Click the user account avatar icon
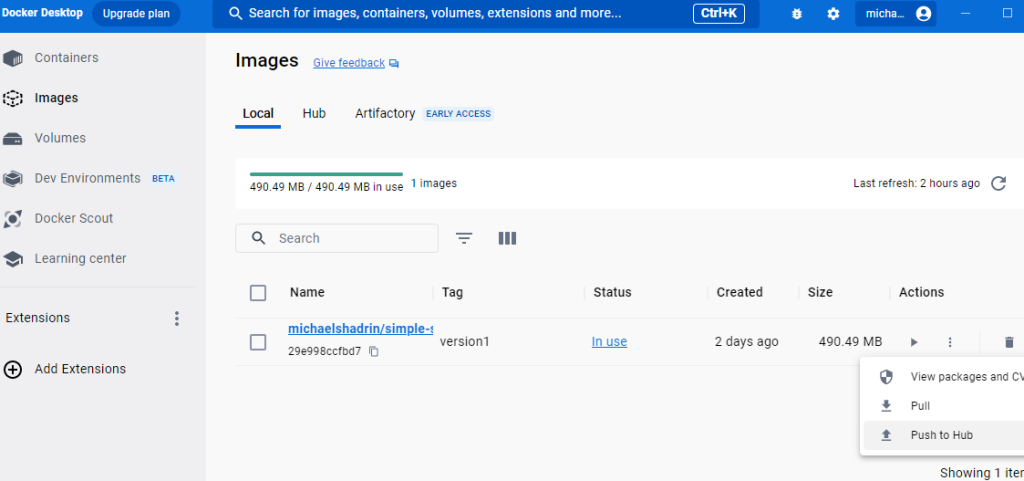Image resolution: width=1024 pixels, height=481 pixels. click(923, 14)
